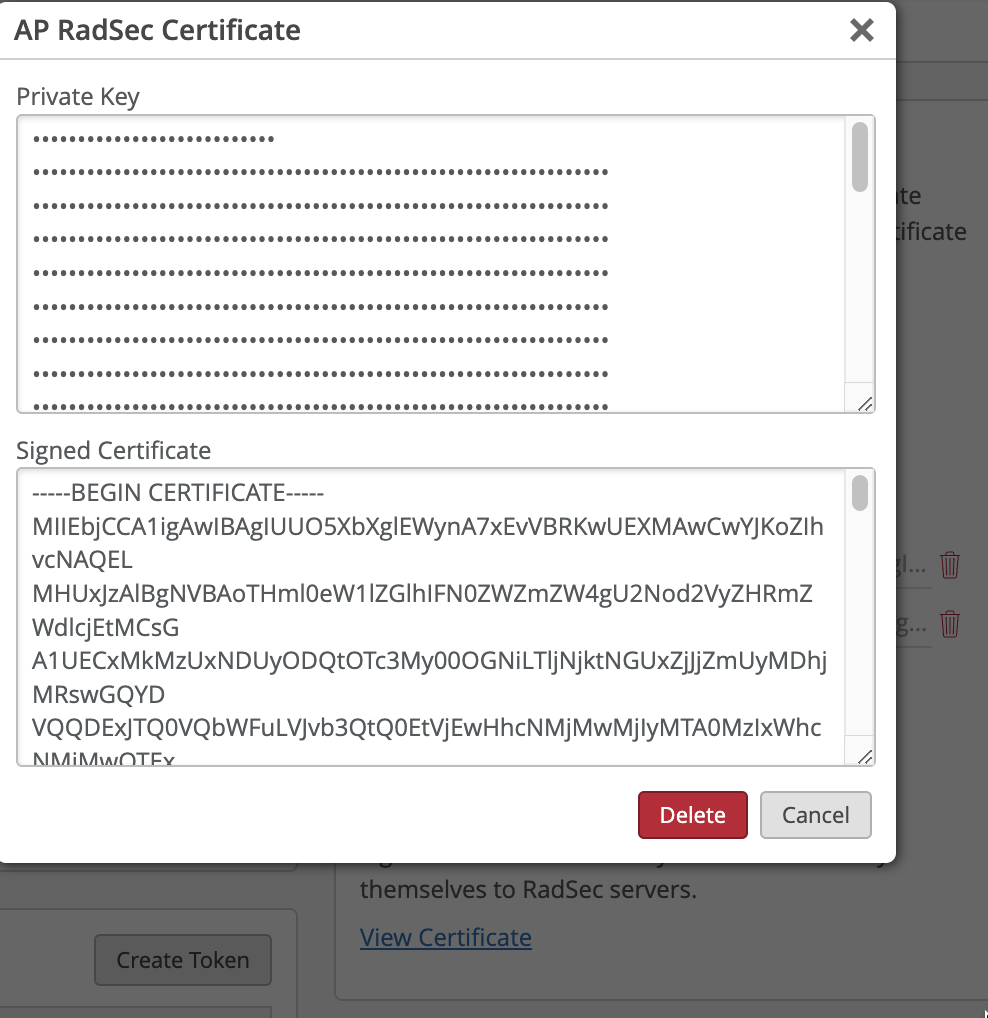This screenshot has height=1018, width=988.
Task: Click the lower trash icon behind dialog
Action: tap(950, 624)
